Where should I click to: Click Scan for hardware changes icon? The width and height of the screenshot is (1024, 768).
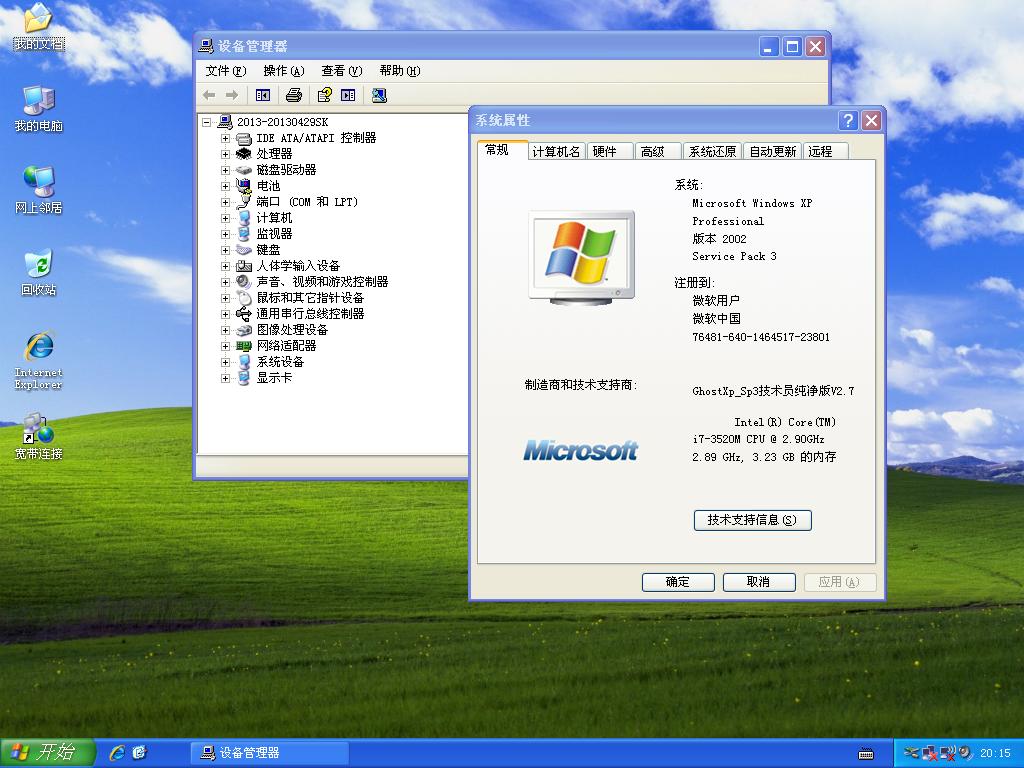coord(379,95)
